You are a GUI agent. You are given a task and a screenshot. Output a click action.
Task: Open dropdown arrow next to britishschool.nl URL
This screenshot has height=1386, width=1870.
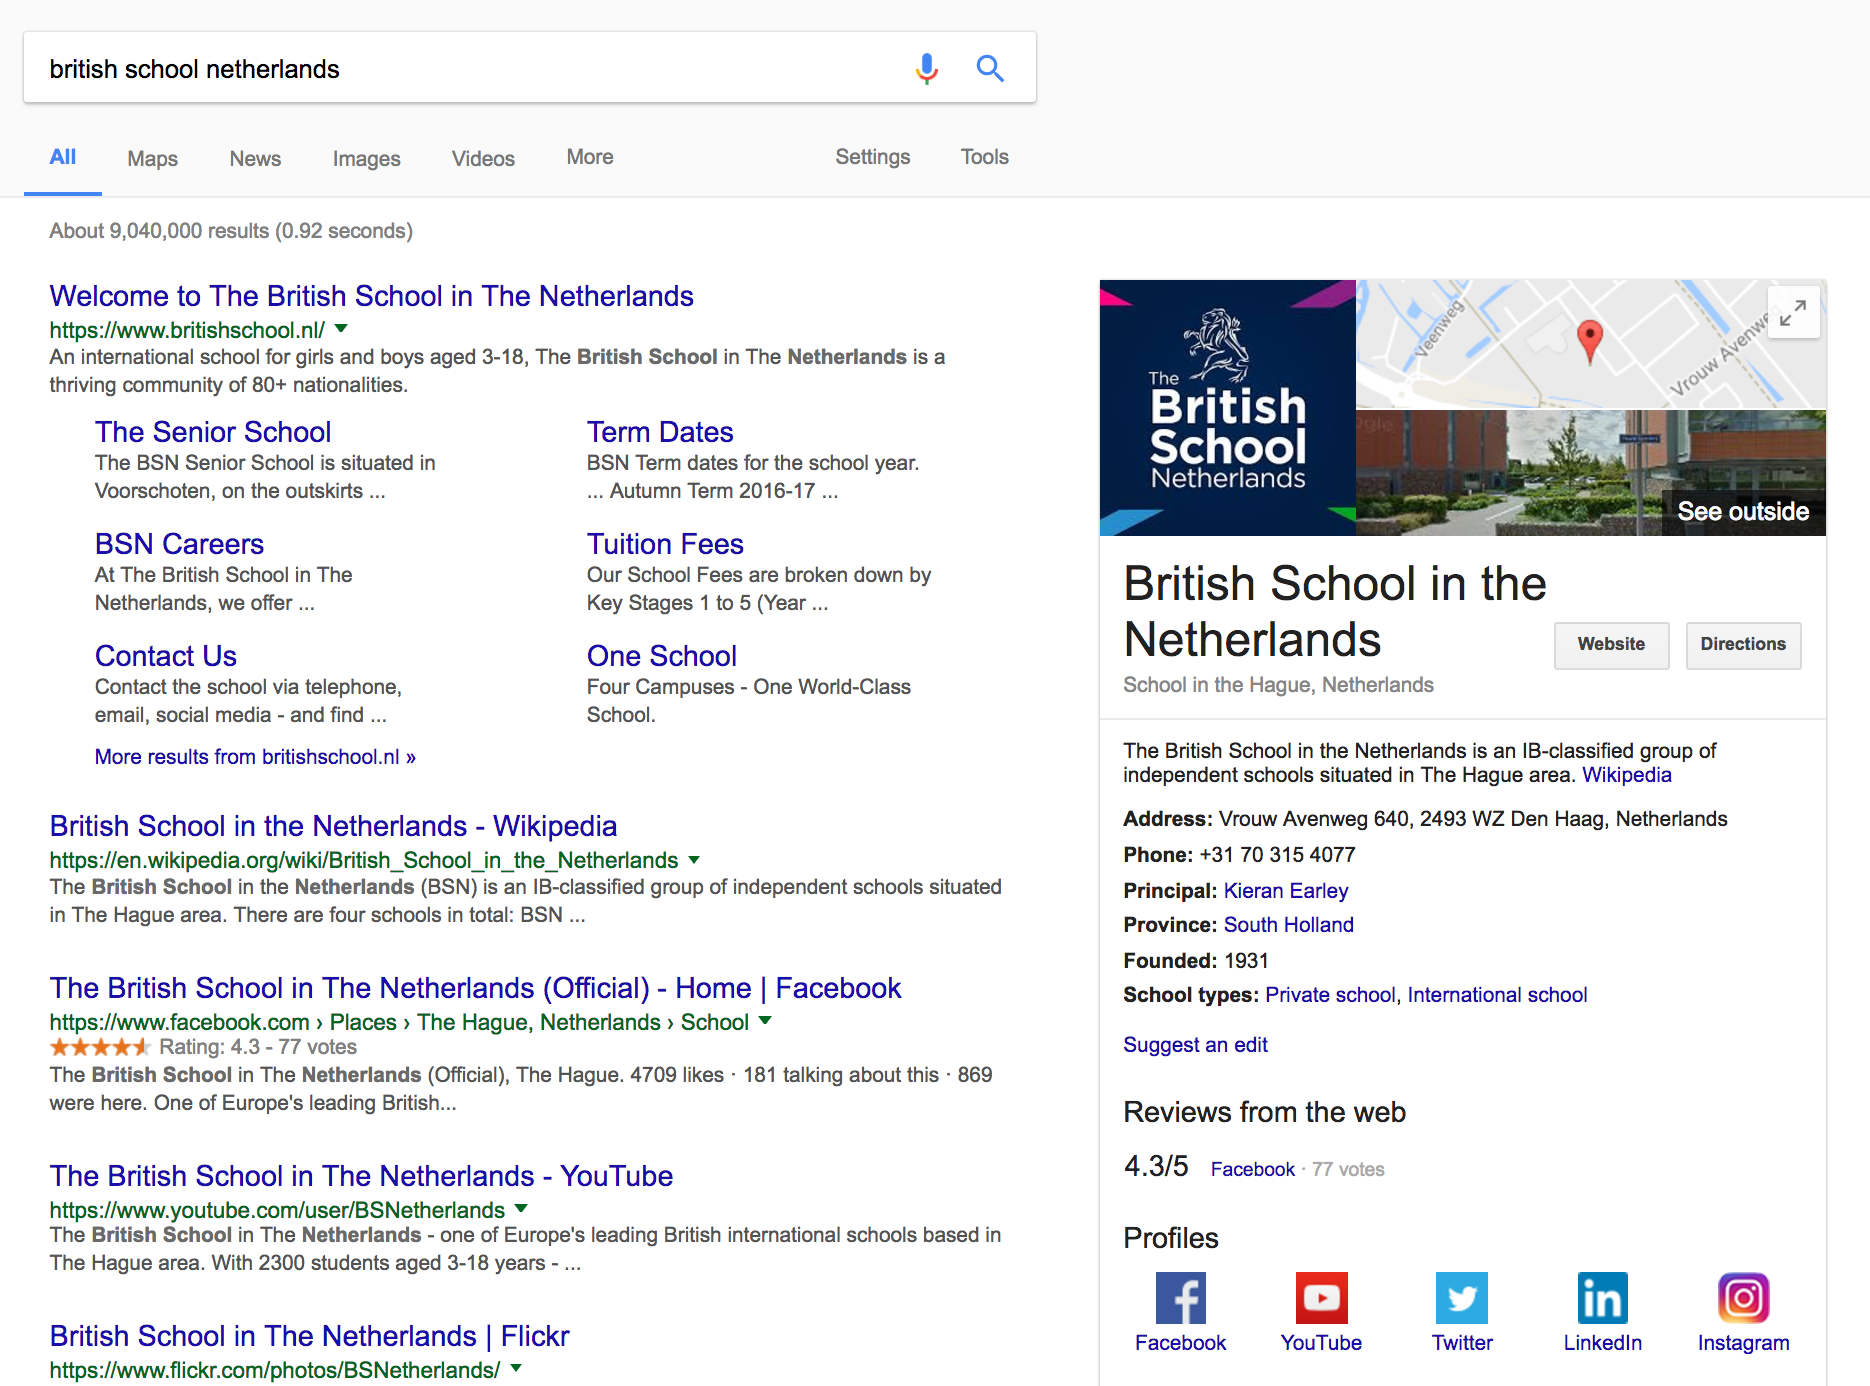(341, 329)
